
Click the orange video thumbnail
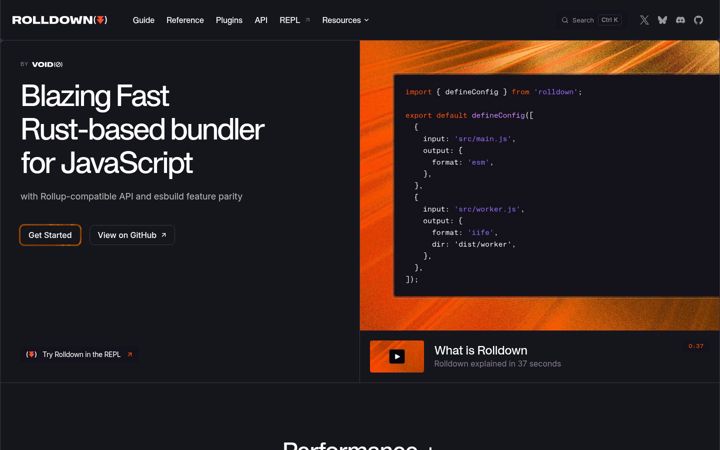tap(397, 356)
